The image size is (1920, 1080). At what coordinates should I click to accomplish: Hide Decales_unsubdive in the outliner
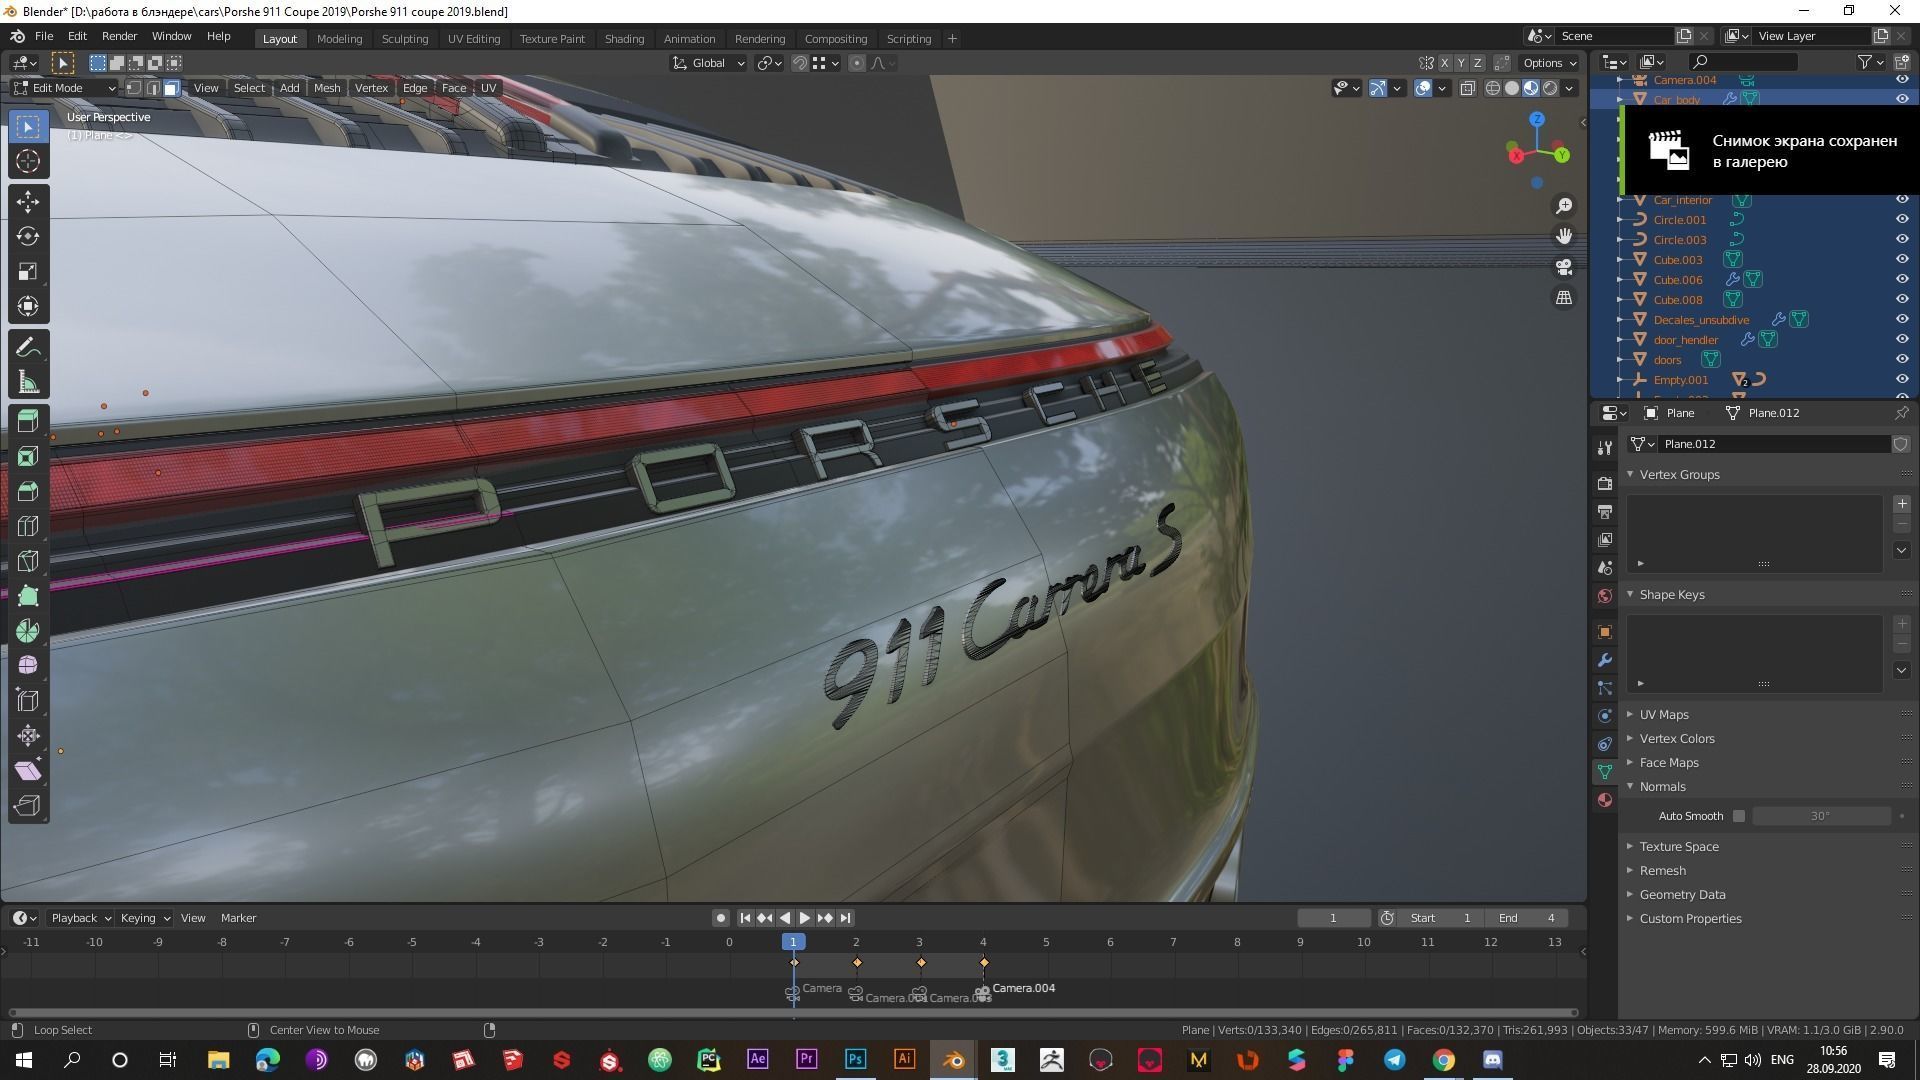tap(1902, 319)
